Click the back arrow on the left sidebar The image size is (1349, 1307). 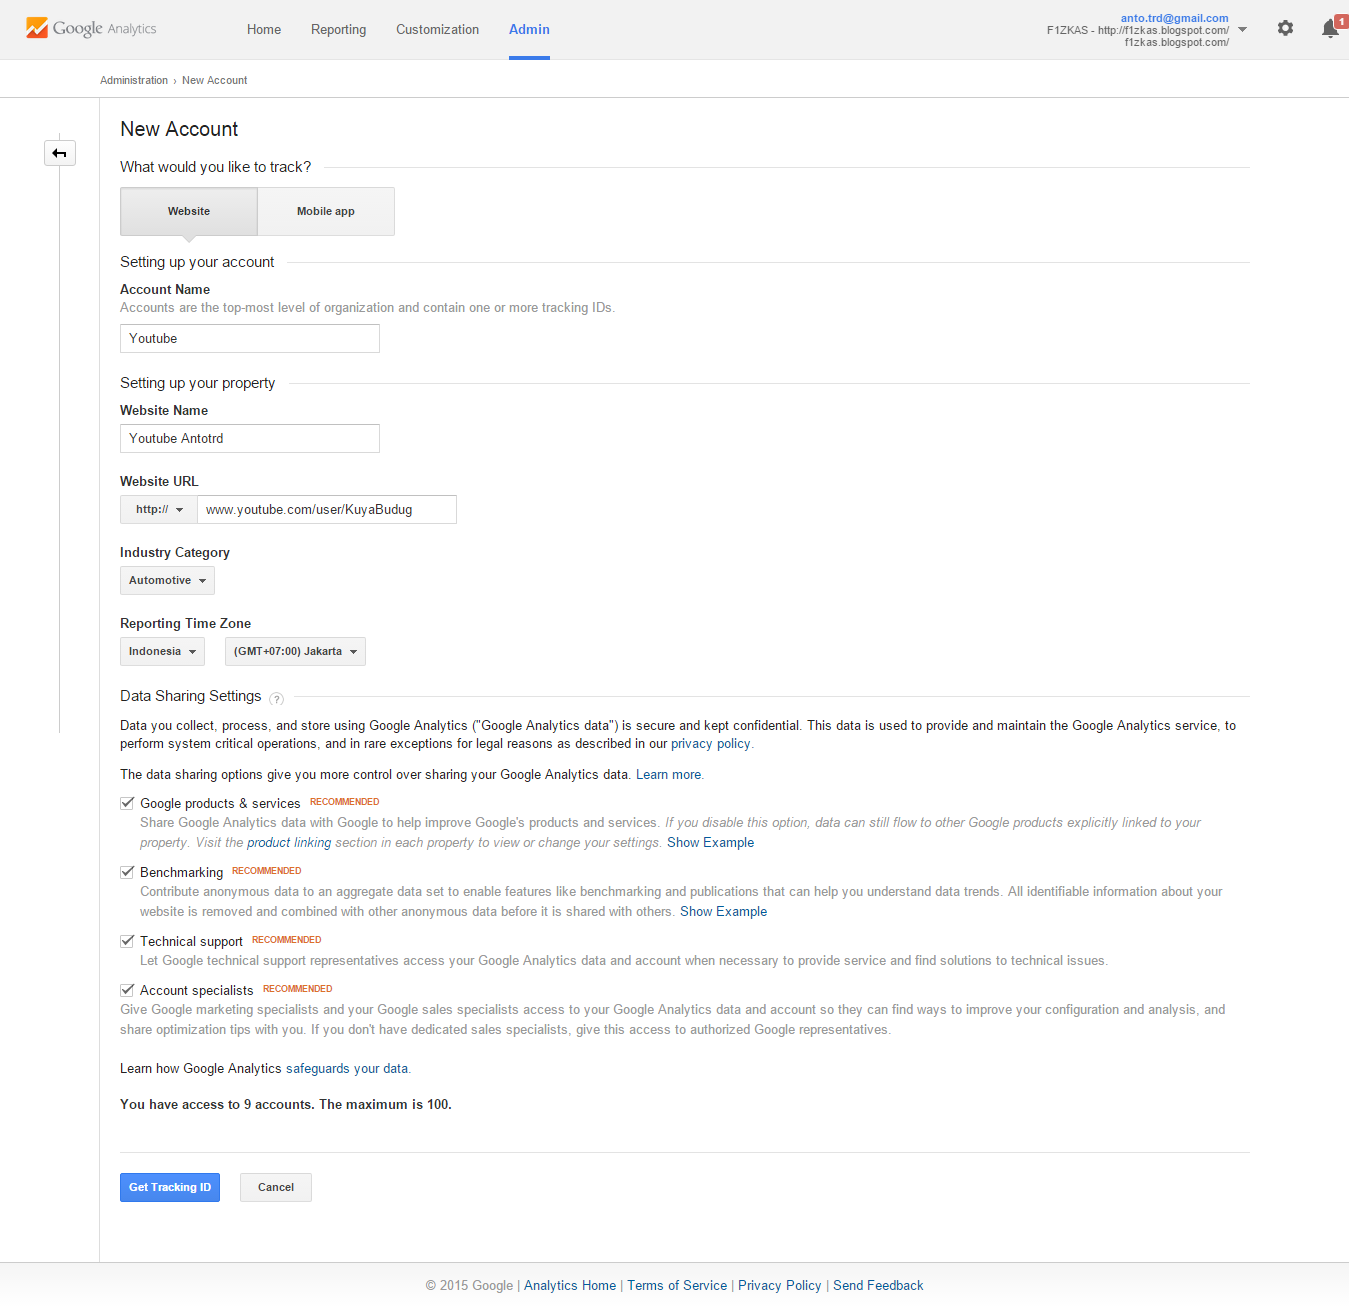60,152
